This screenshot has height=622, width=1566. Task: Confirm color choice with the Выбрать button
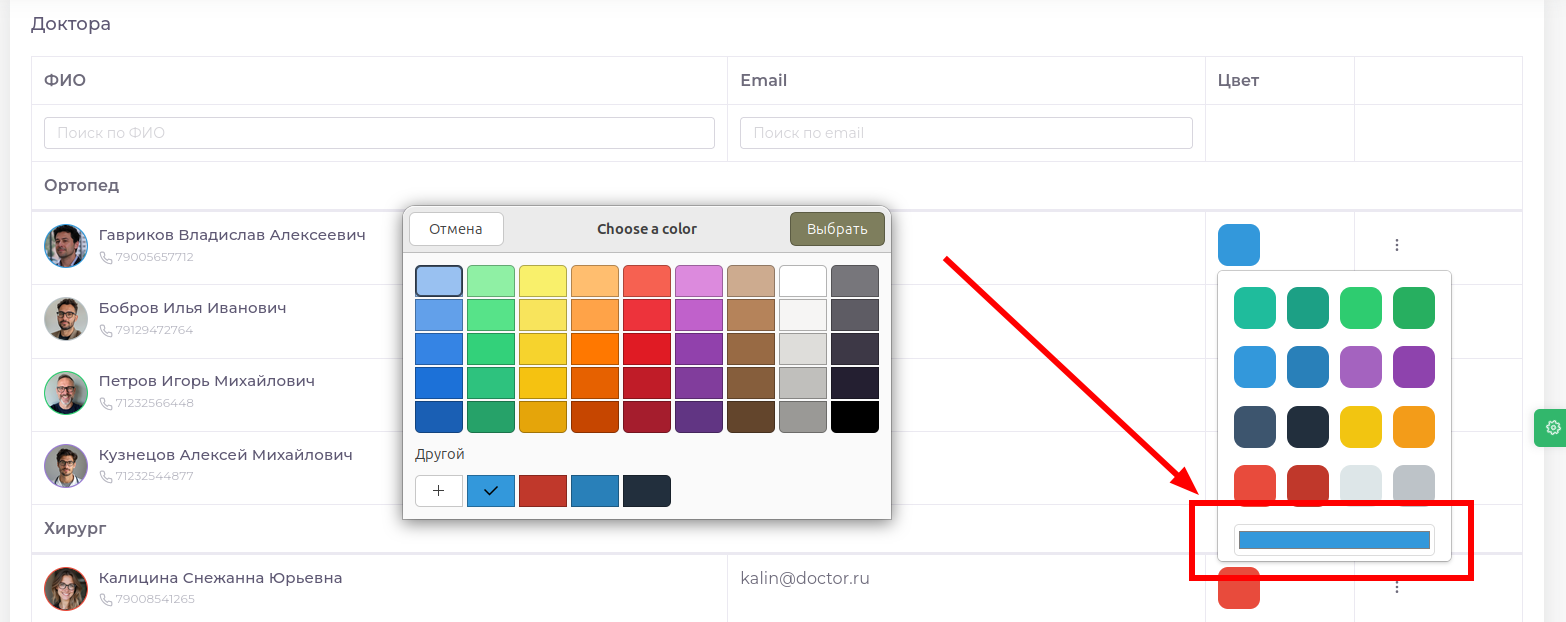pyautogui.click(x=837, y=228)
